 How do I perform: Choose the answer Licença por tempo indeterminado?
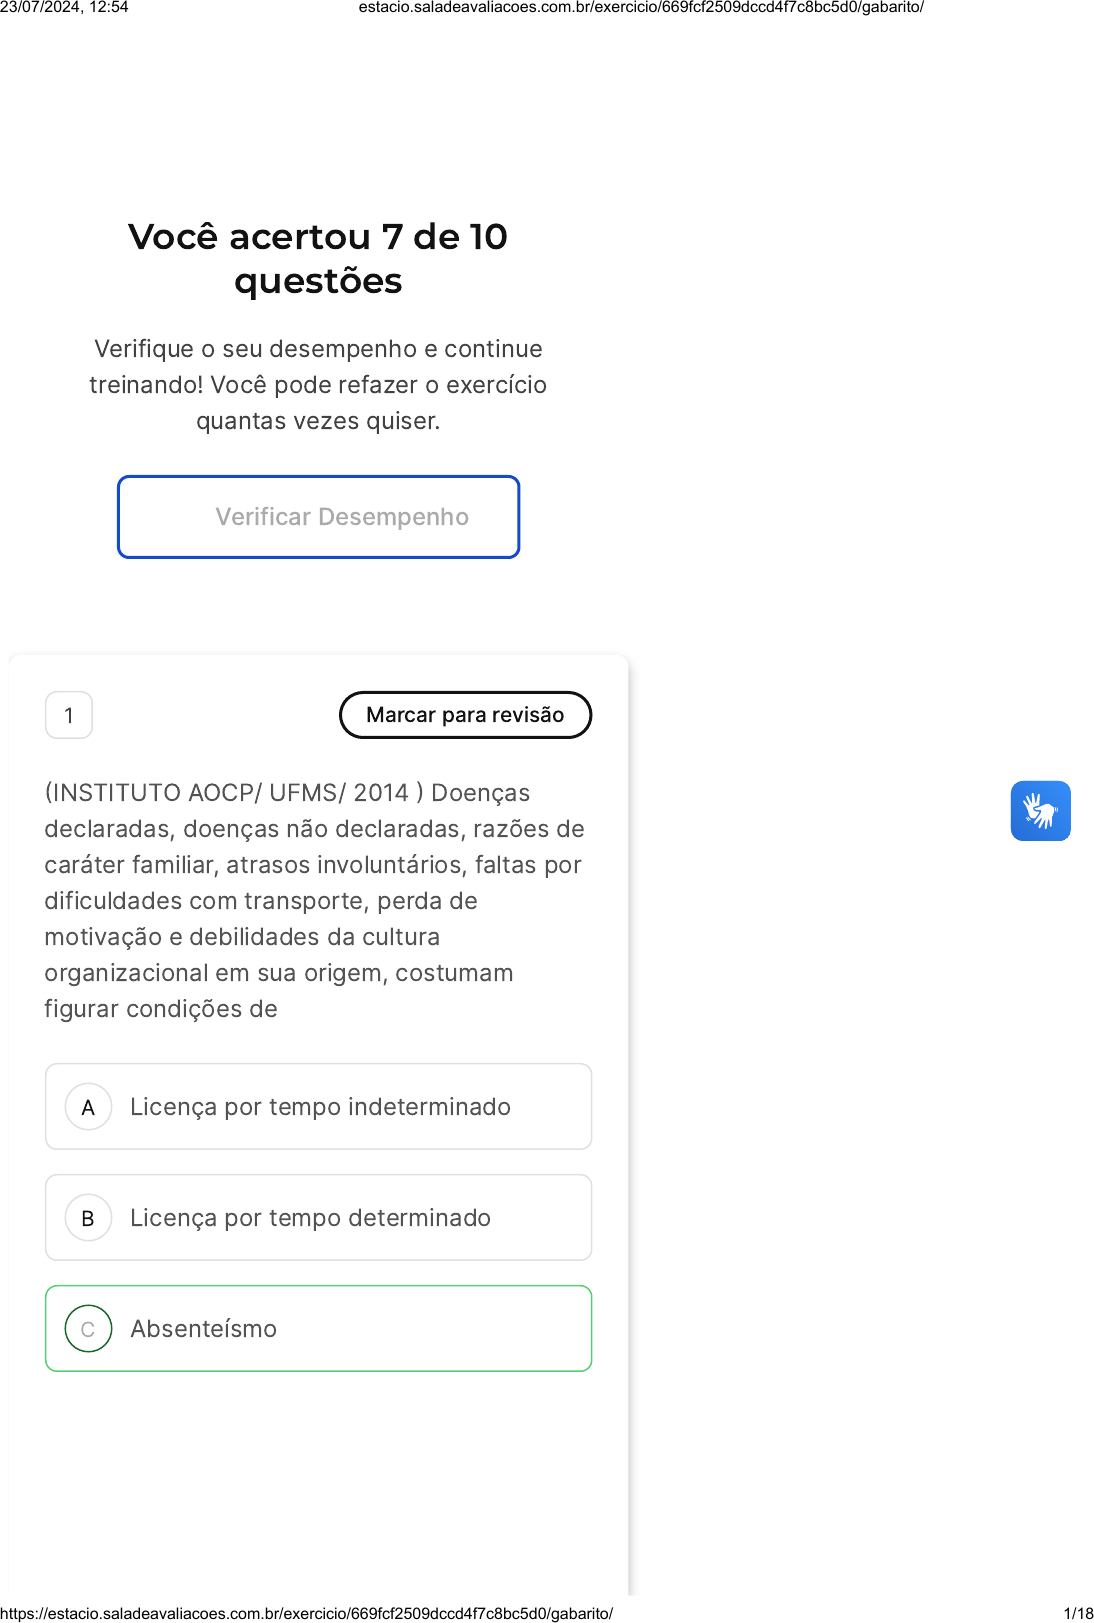coord(318,1107)
